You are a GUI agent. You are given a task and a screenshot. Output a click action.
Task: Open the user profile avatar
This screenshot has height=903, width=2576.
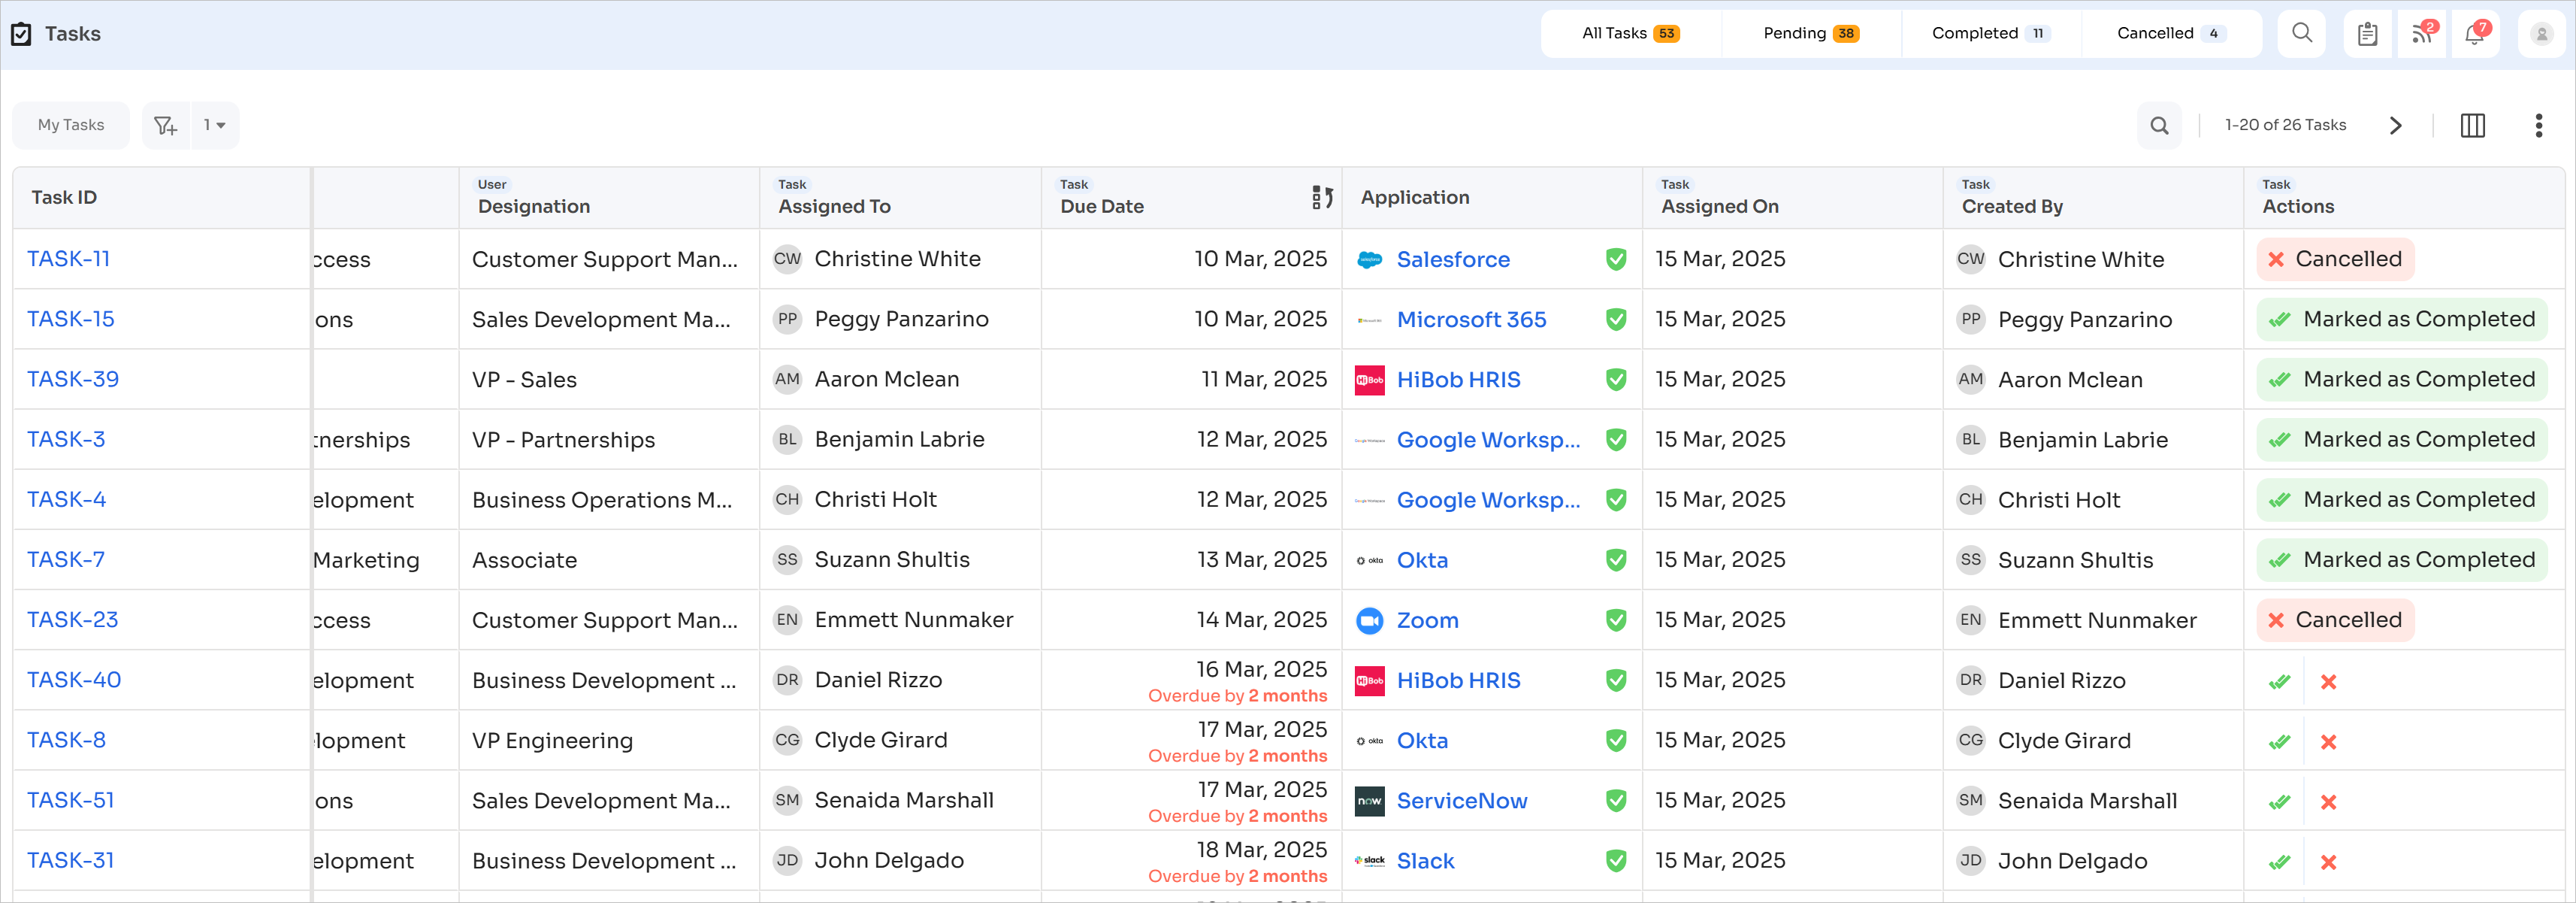2541,34
